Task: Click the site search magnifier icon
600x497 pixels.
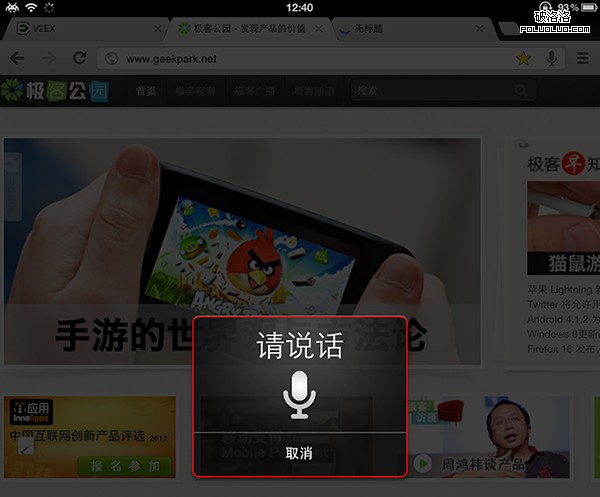Action: 520,92
